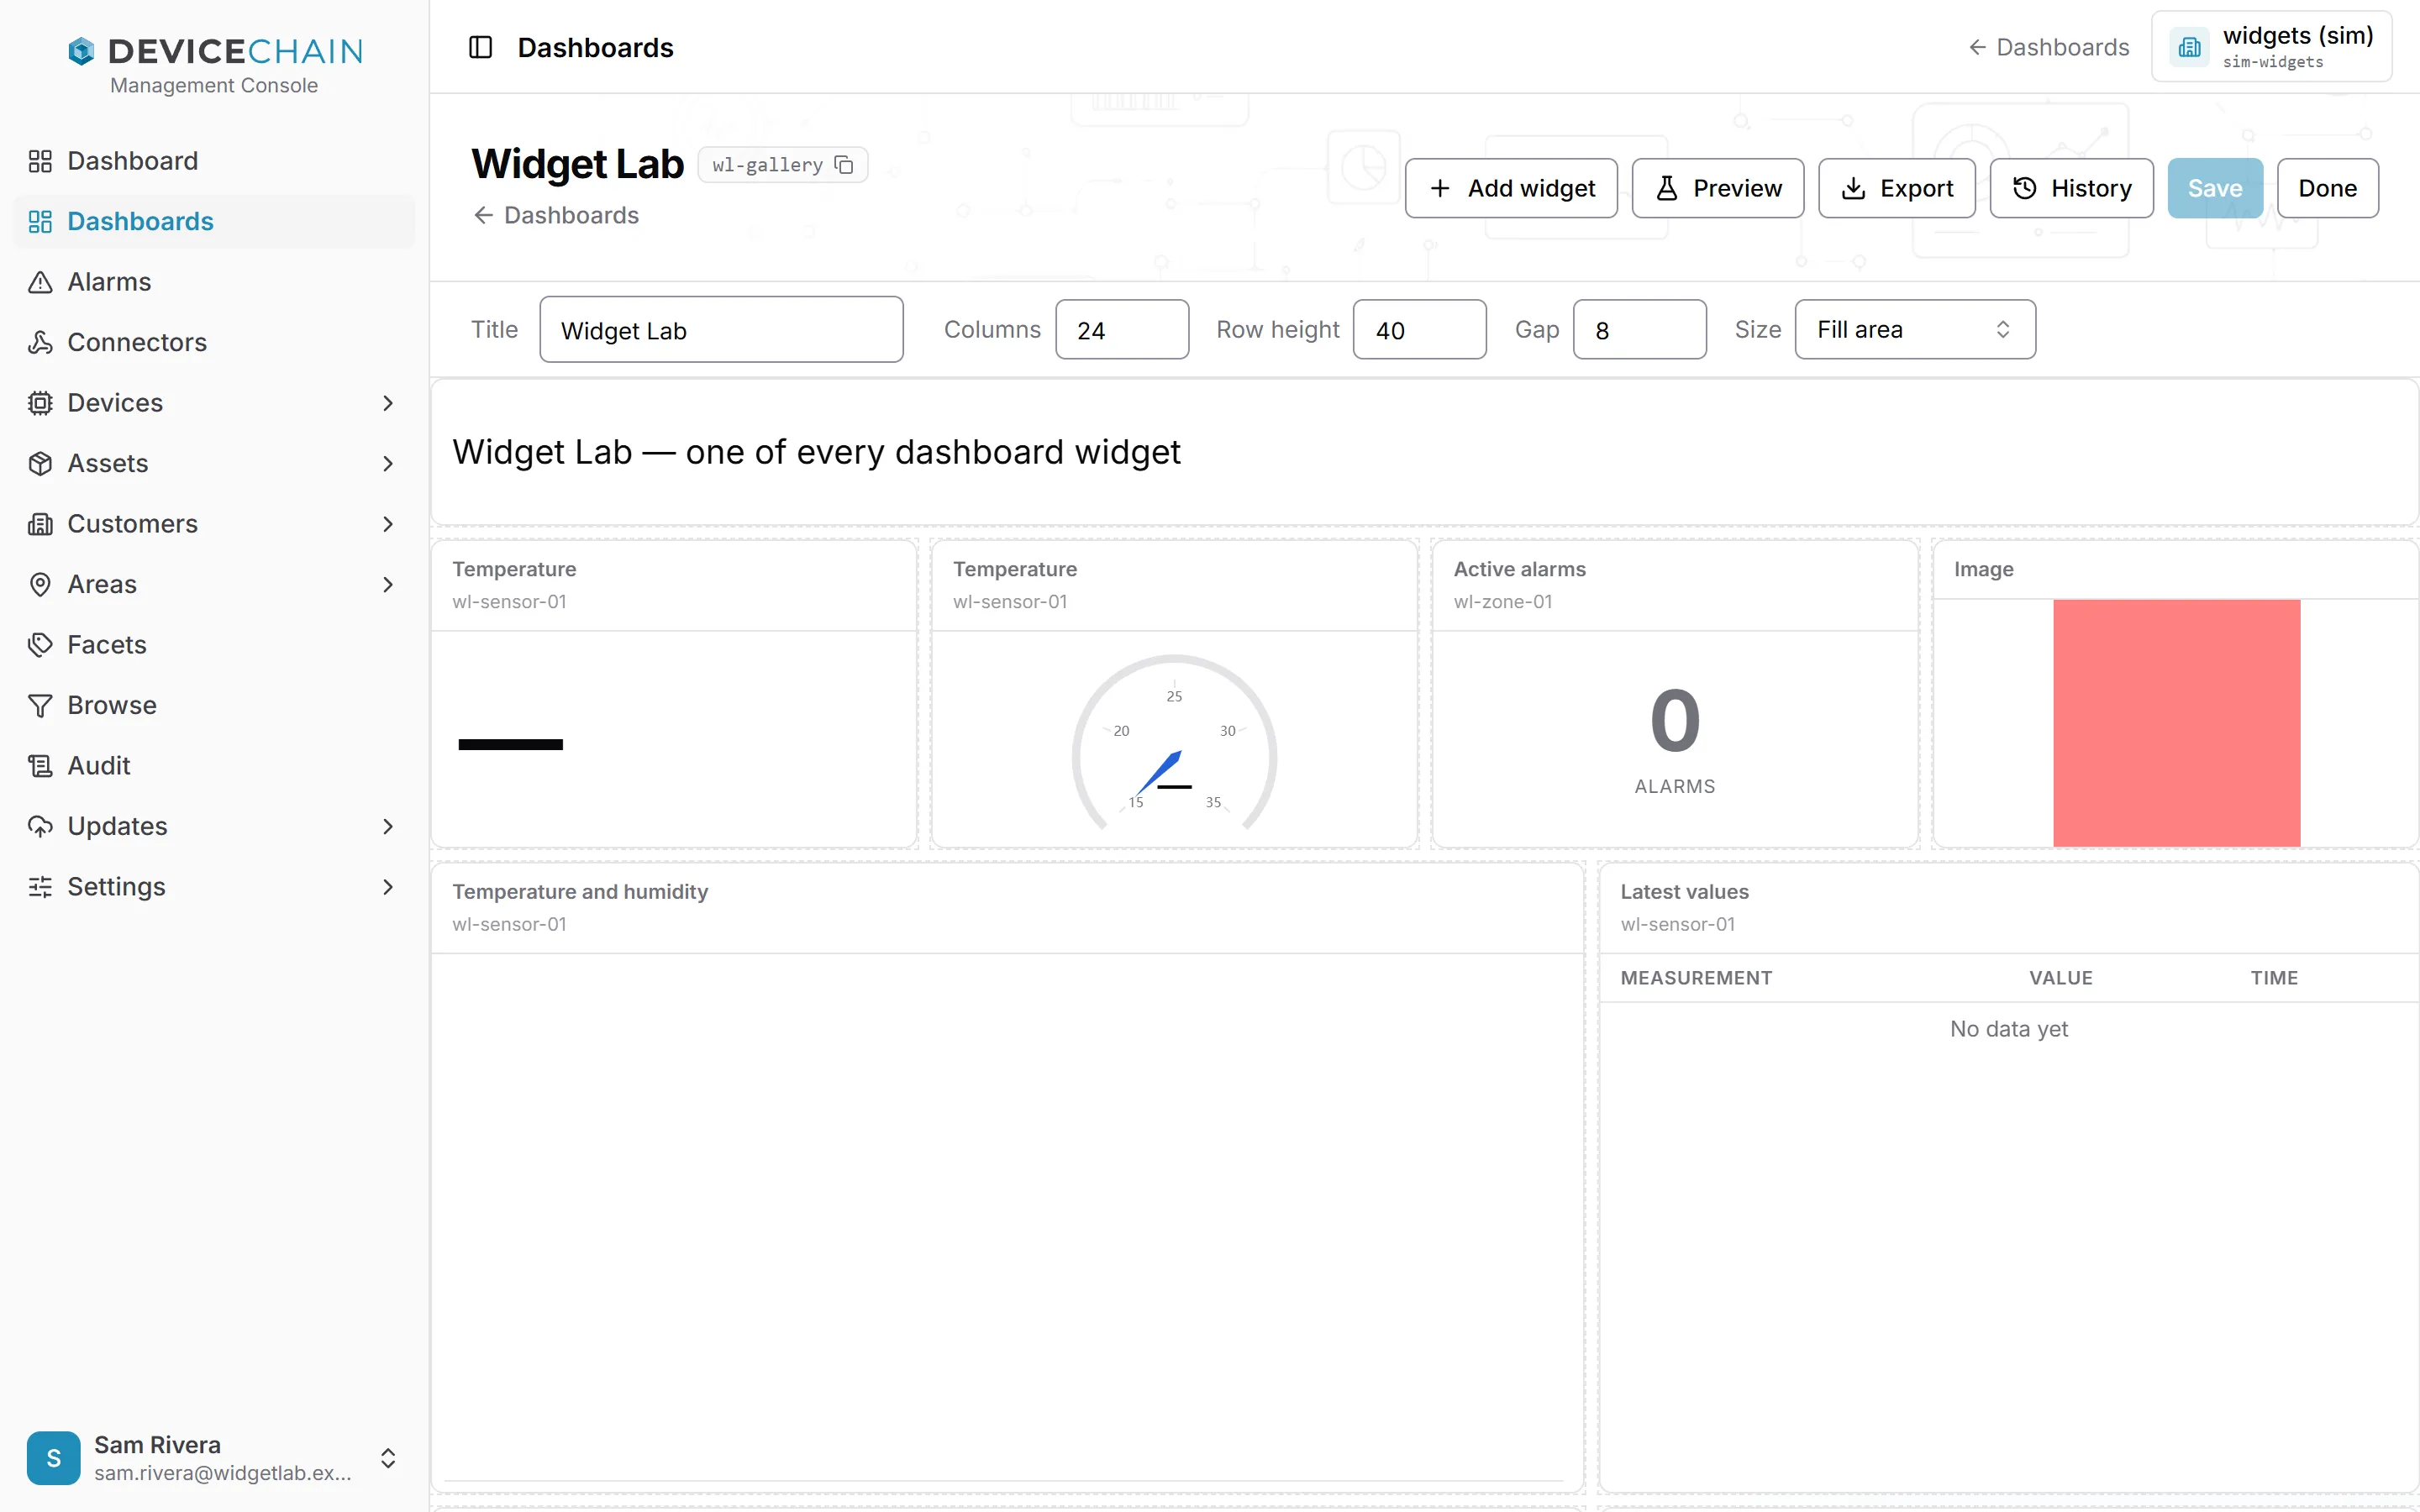This screenshot has width=2420, height=1512.
Task: Click the Settings sliders icon
Action: click(x=40, y=887)
